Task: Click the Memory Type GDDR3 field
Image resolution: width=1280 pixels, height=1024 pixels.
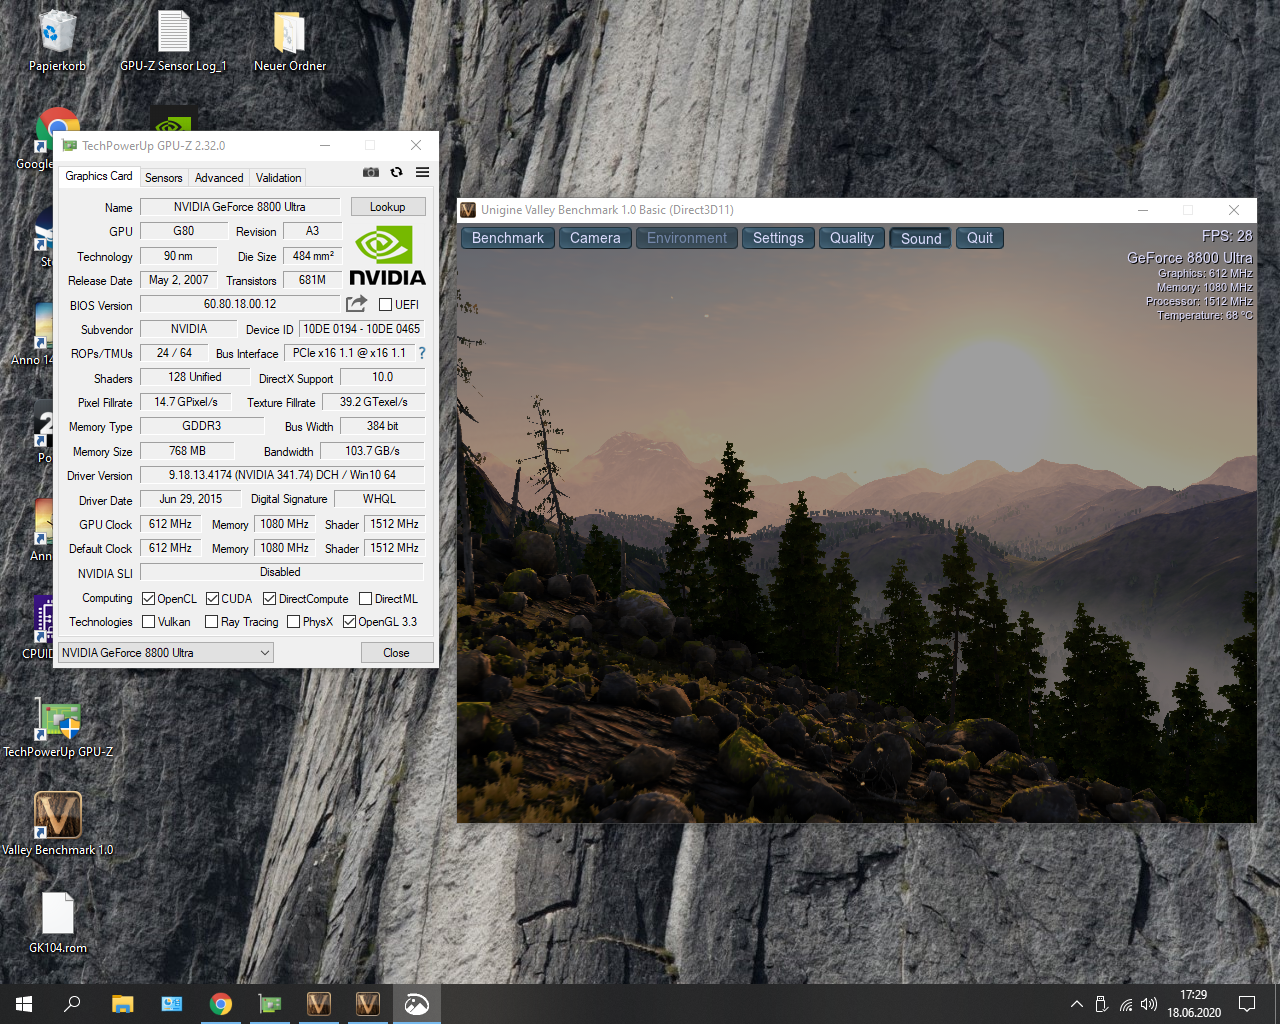Action: (202, 426)
